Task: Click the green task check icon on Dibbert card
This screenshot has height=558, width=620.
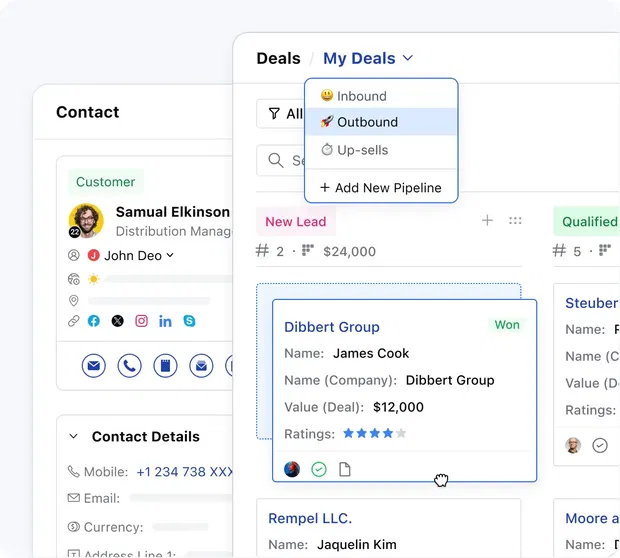Action: point(319,469)
